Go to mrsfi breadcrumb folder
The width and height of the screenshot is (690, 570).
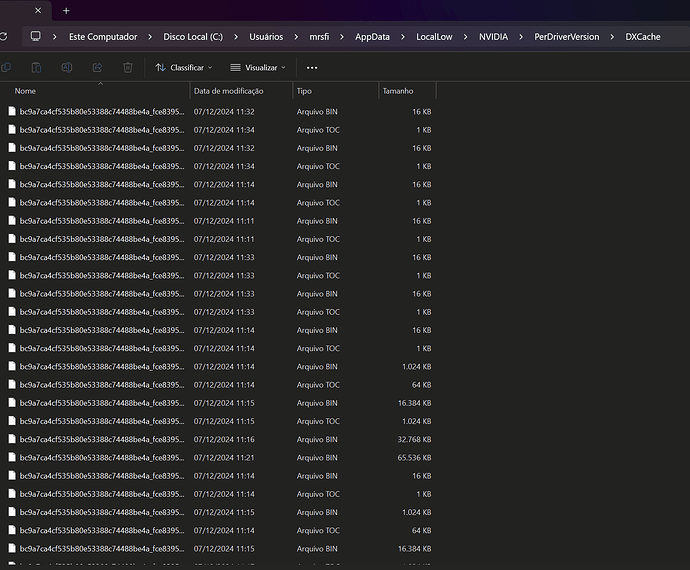coord(319,37)
